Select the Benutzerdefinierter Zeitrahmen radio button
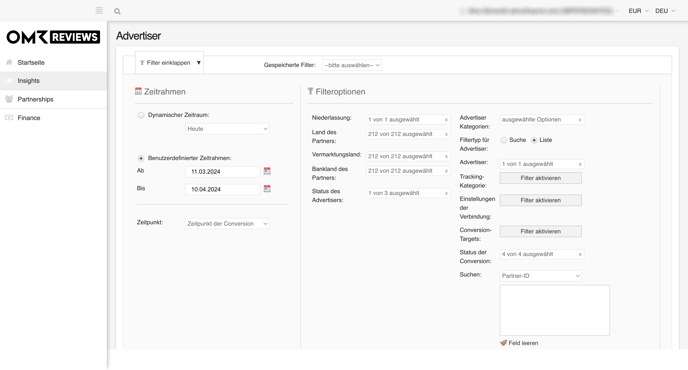Screen dimensions: 688x370 pos(141,158)
